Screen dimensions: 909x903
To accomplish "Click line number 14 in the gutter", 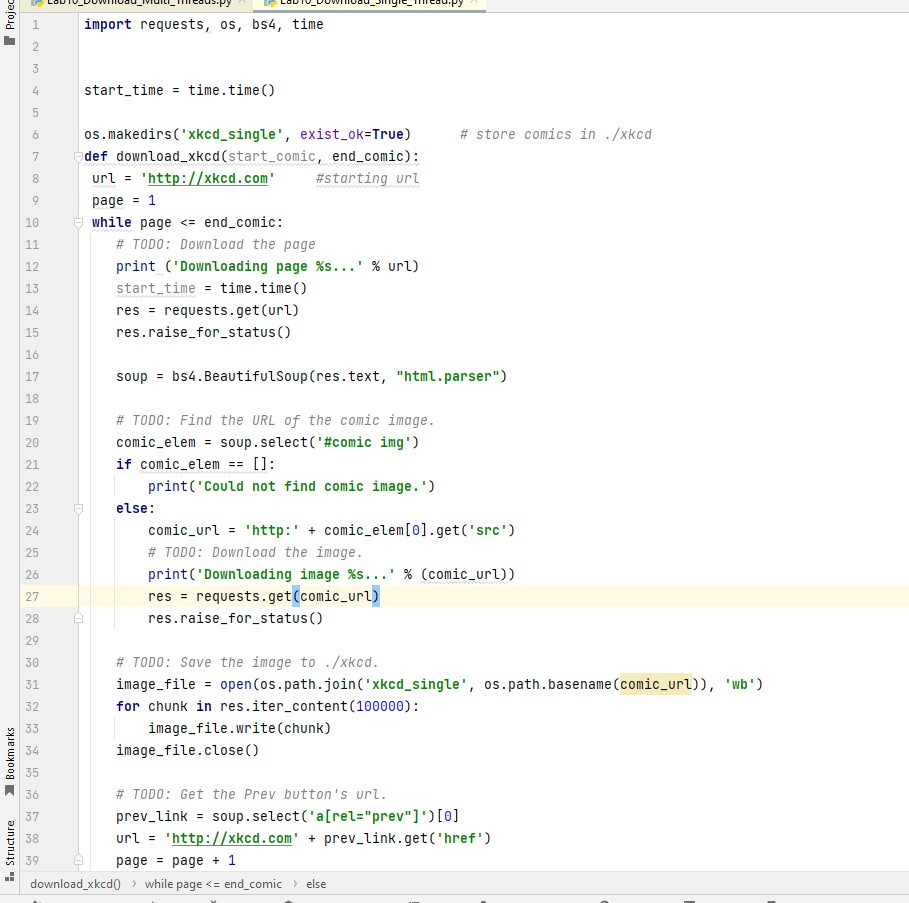I will tap(32, 311).
